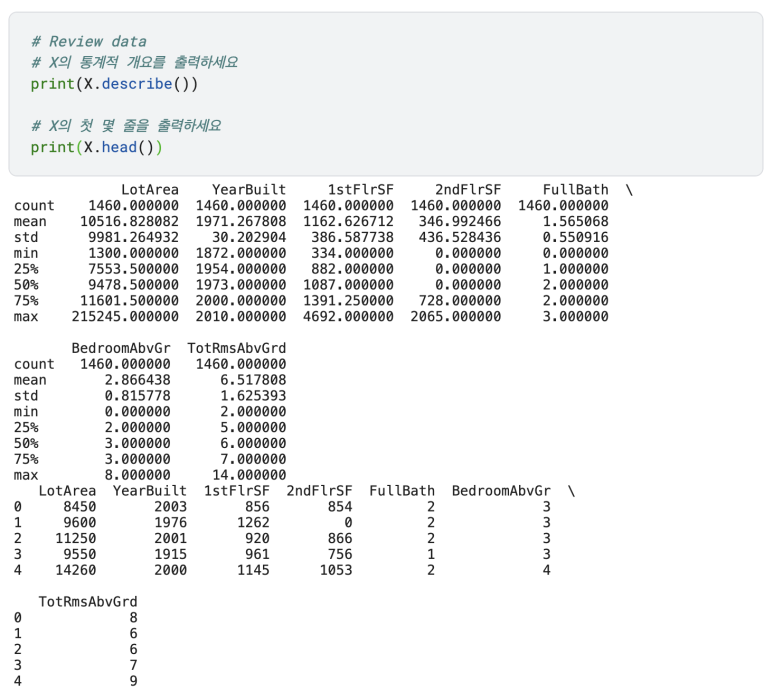The height and width of the screenshot is (691, 773).
Task: Click the 728.000000 value
Action: [459, 300]
